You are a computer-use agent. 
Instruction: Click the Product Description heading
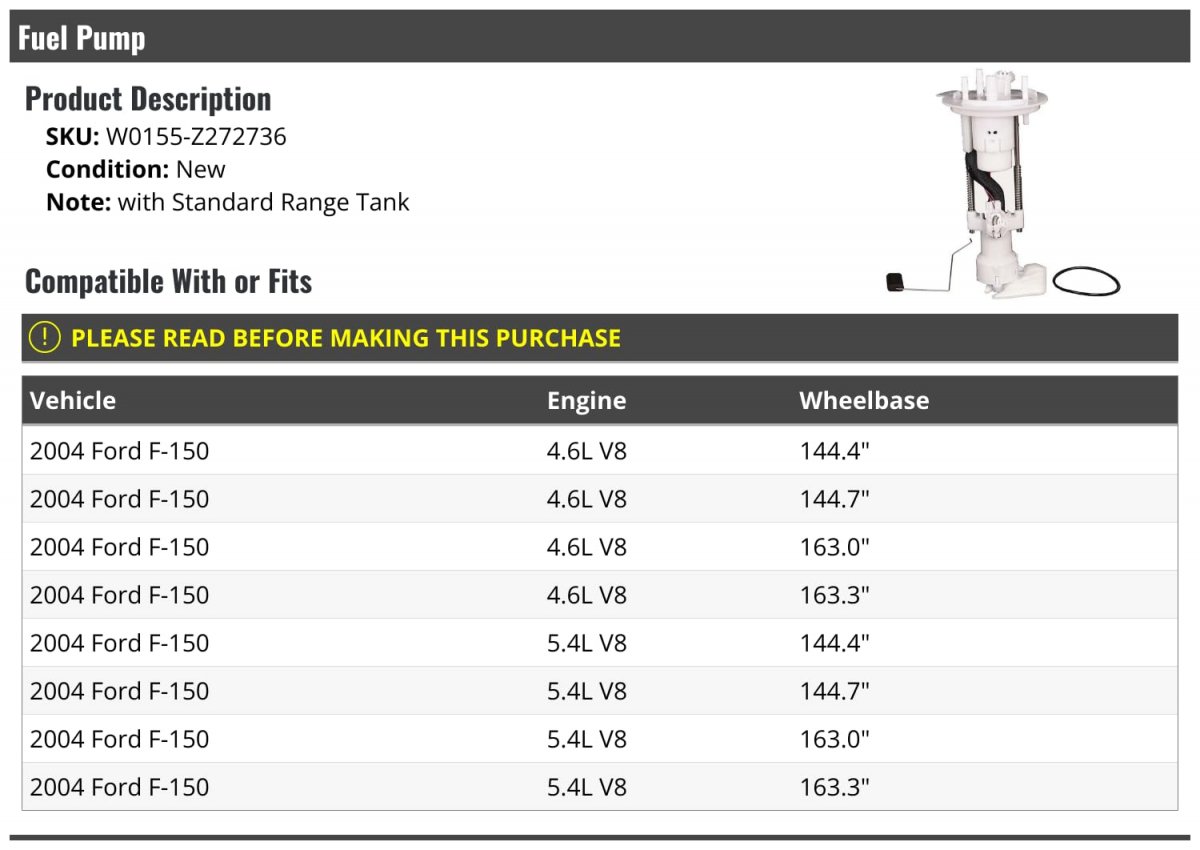coord(148,99)
